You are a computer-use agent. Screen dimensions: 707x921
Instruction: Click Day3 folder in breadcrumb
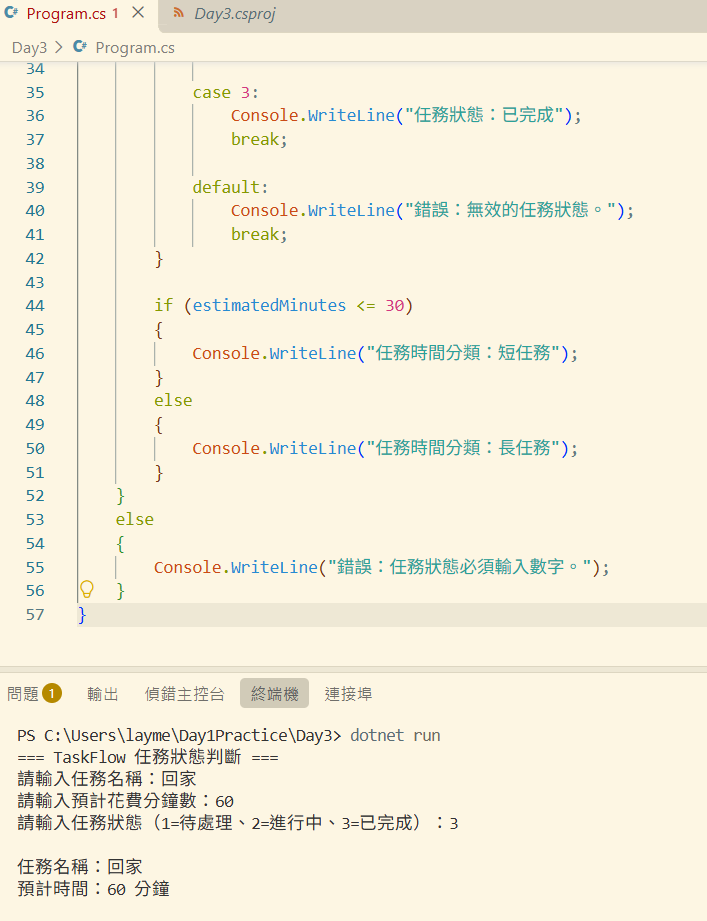coord(29,48)
